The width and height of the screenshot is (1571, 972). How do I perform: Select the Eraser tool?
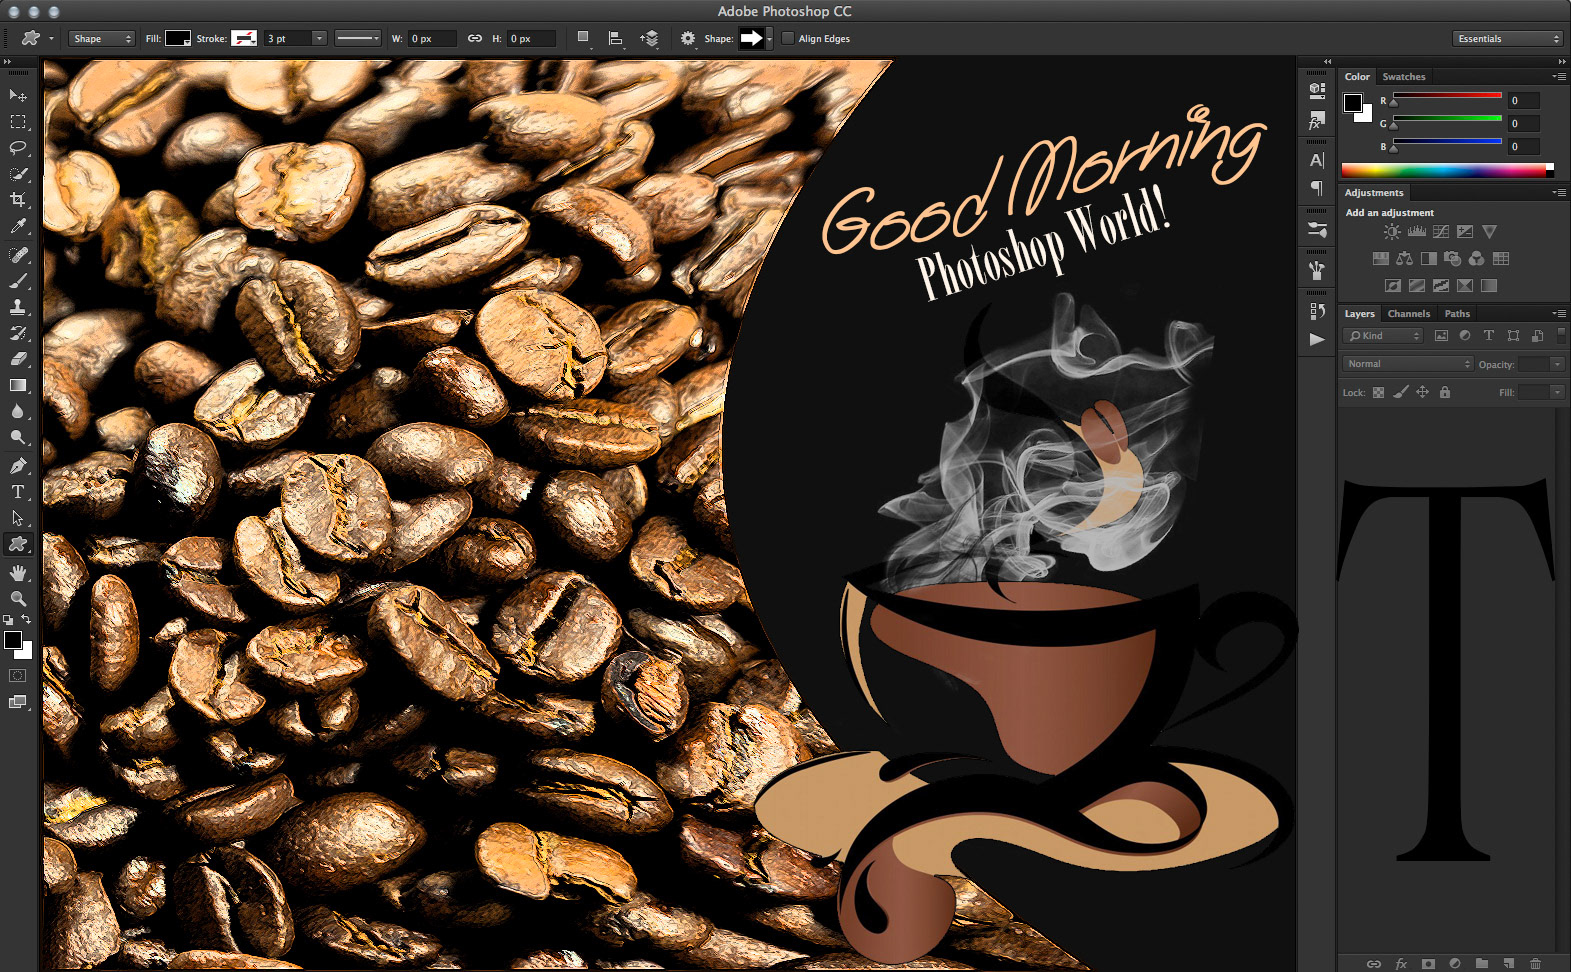tap(17, 359)
